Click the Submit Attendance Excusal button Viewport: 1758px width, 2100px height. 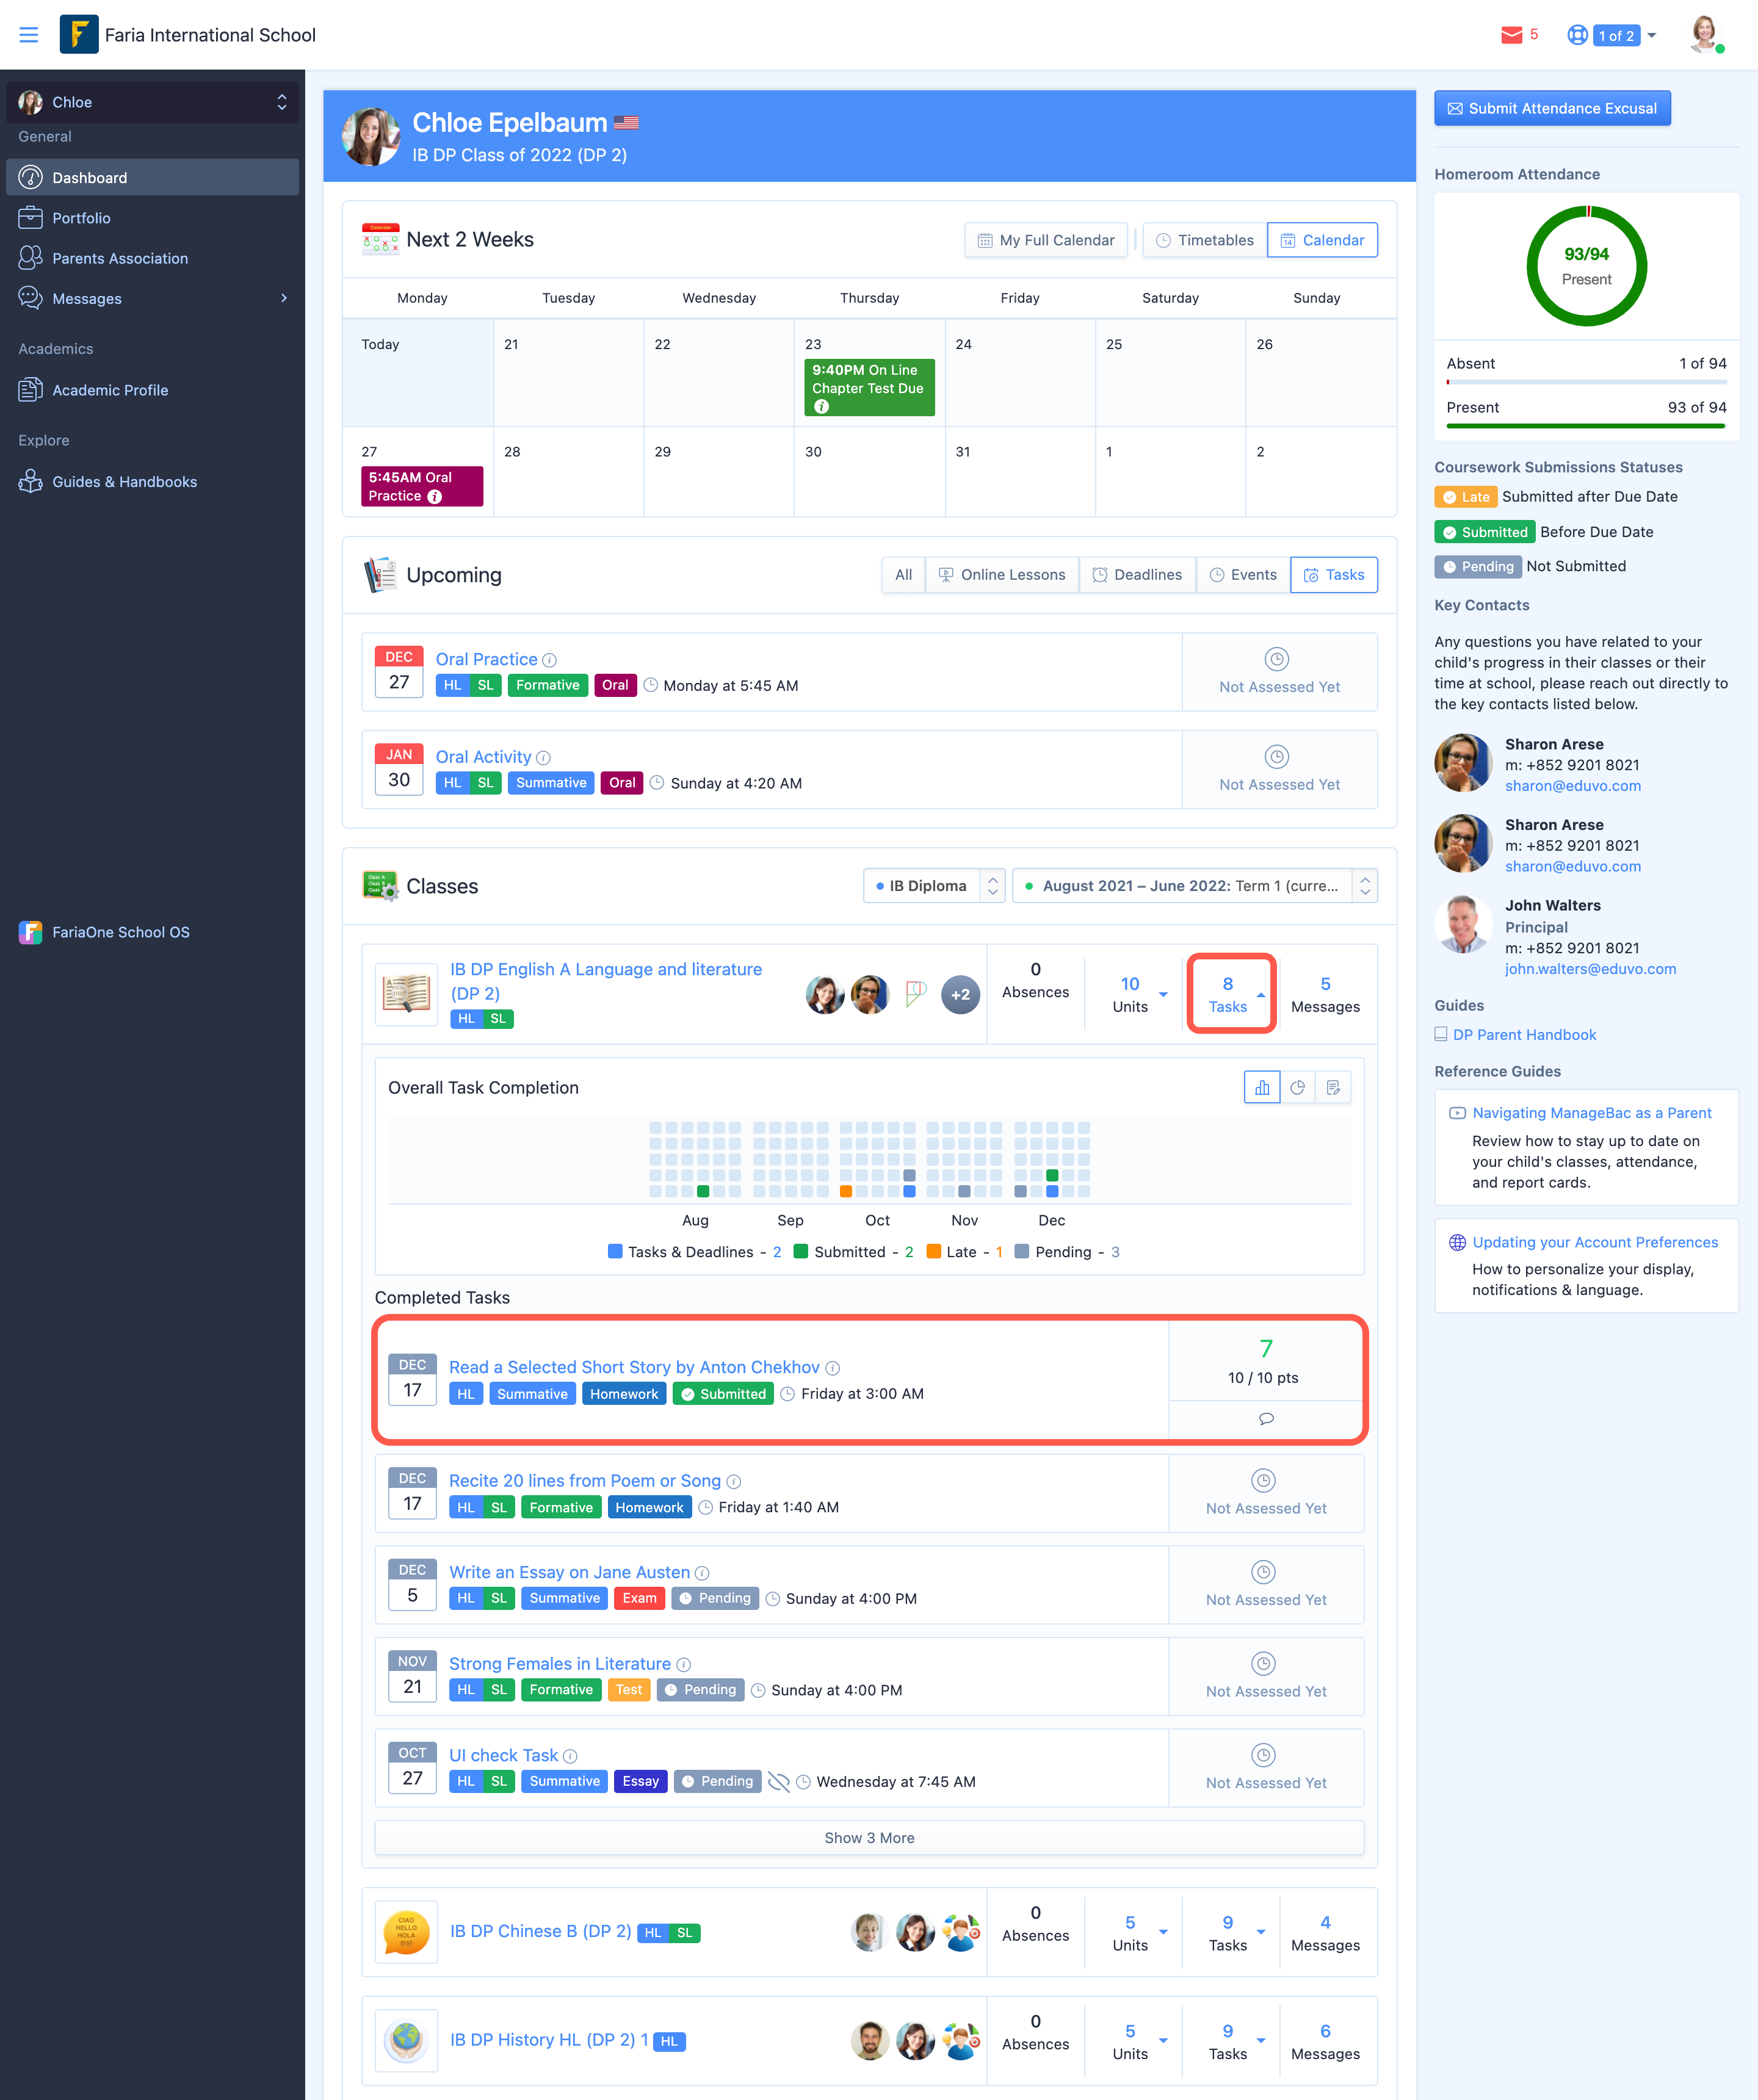point(1552,108)
